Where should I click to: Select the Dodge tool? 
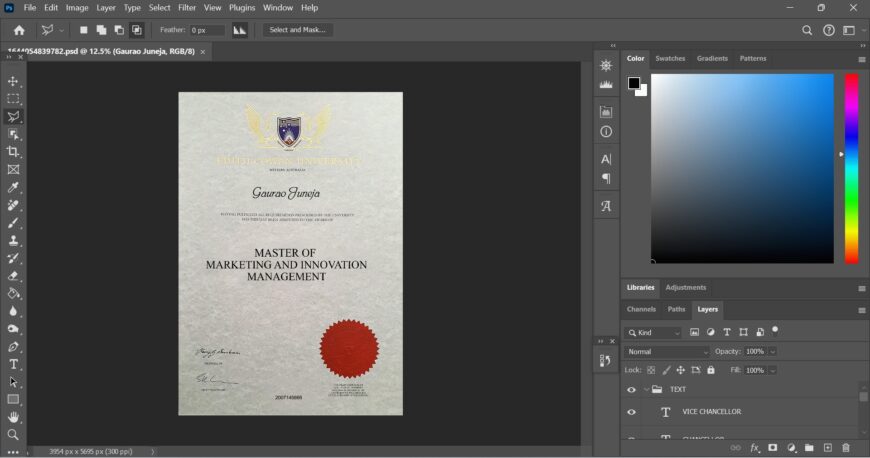tap(13, 329)
